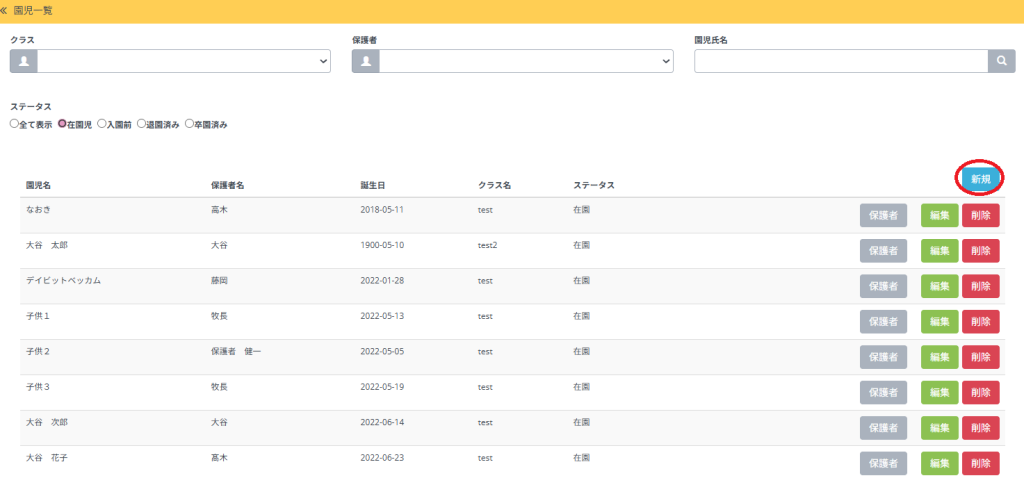Focus the 園児氏名 search text field
The height and width of the screenshot is (478, 1024).
click(841, 61)
